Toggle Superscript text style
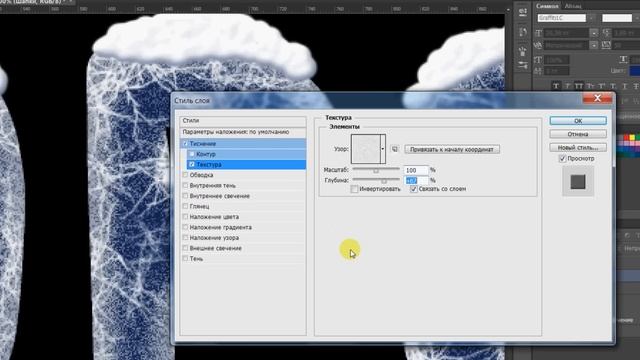Screen dimensions: 640x360 [601, 86]
